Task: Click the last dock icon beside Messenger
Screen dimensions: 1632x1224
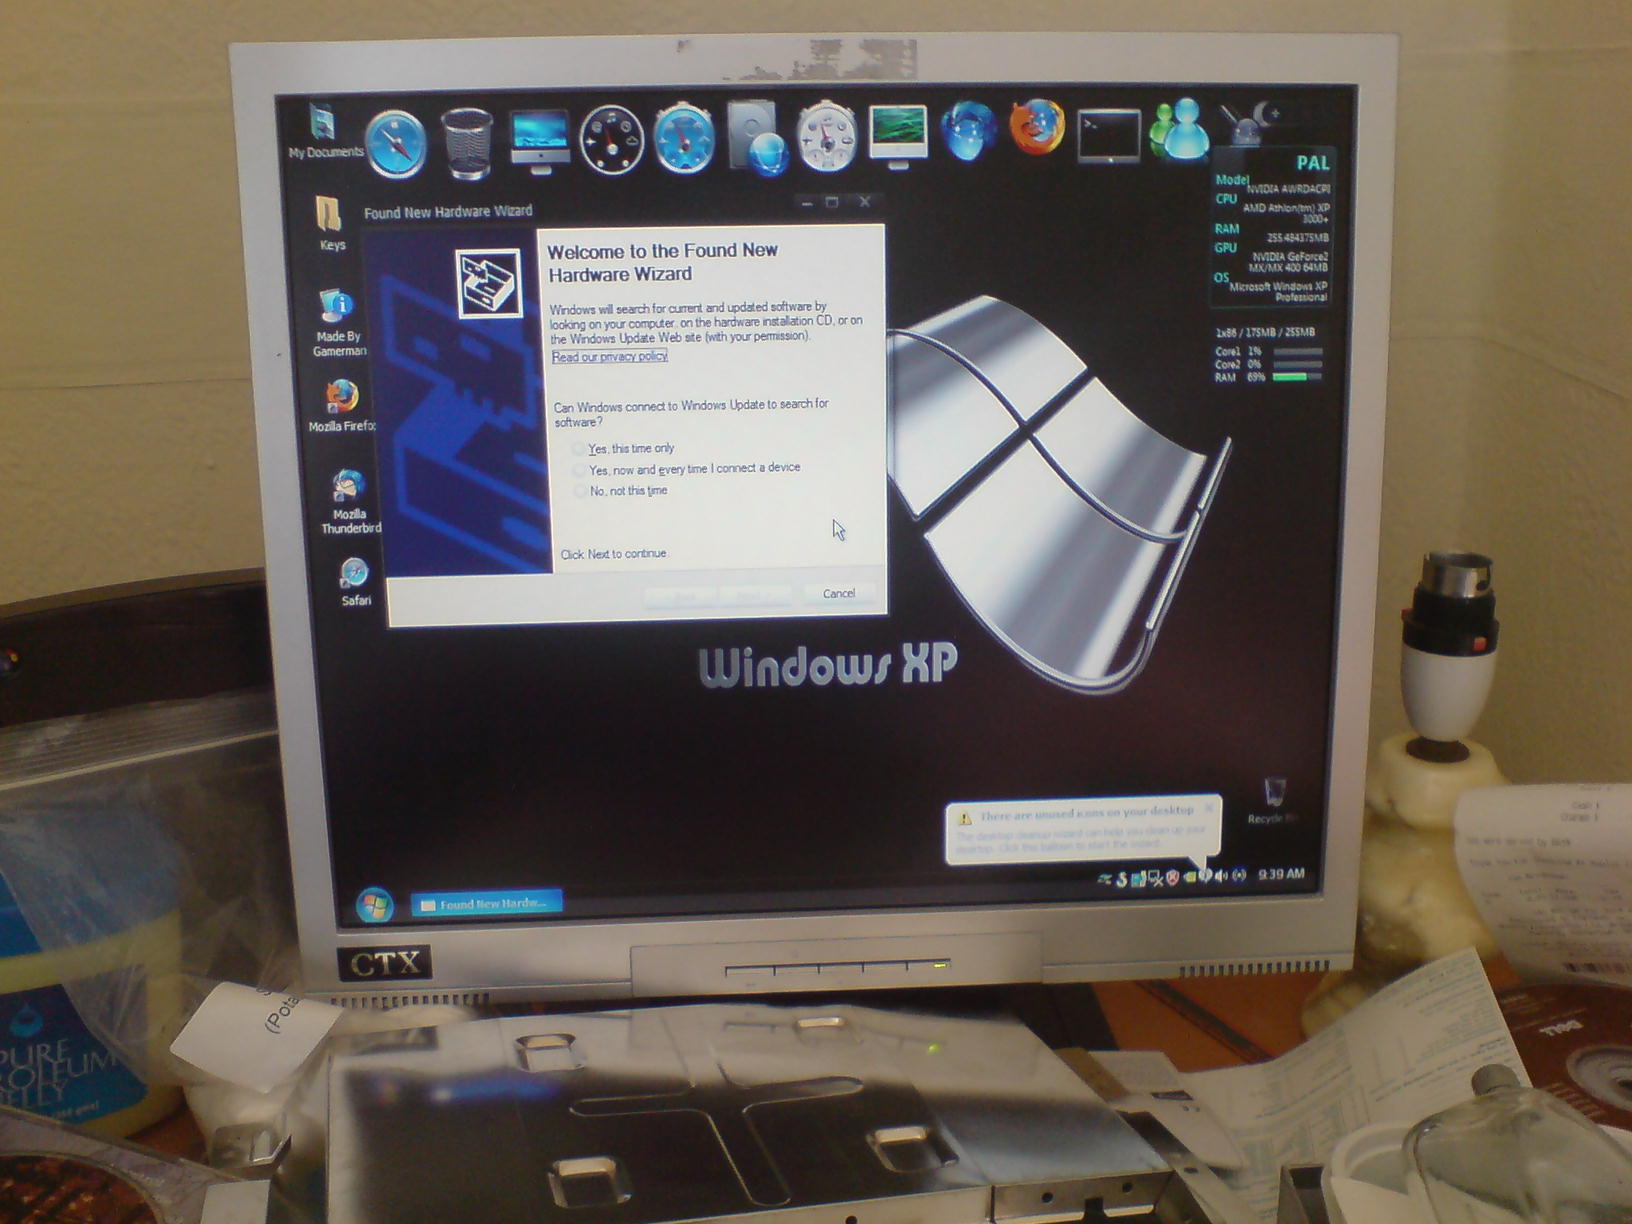Action: pos(1250,121)
